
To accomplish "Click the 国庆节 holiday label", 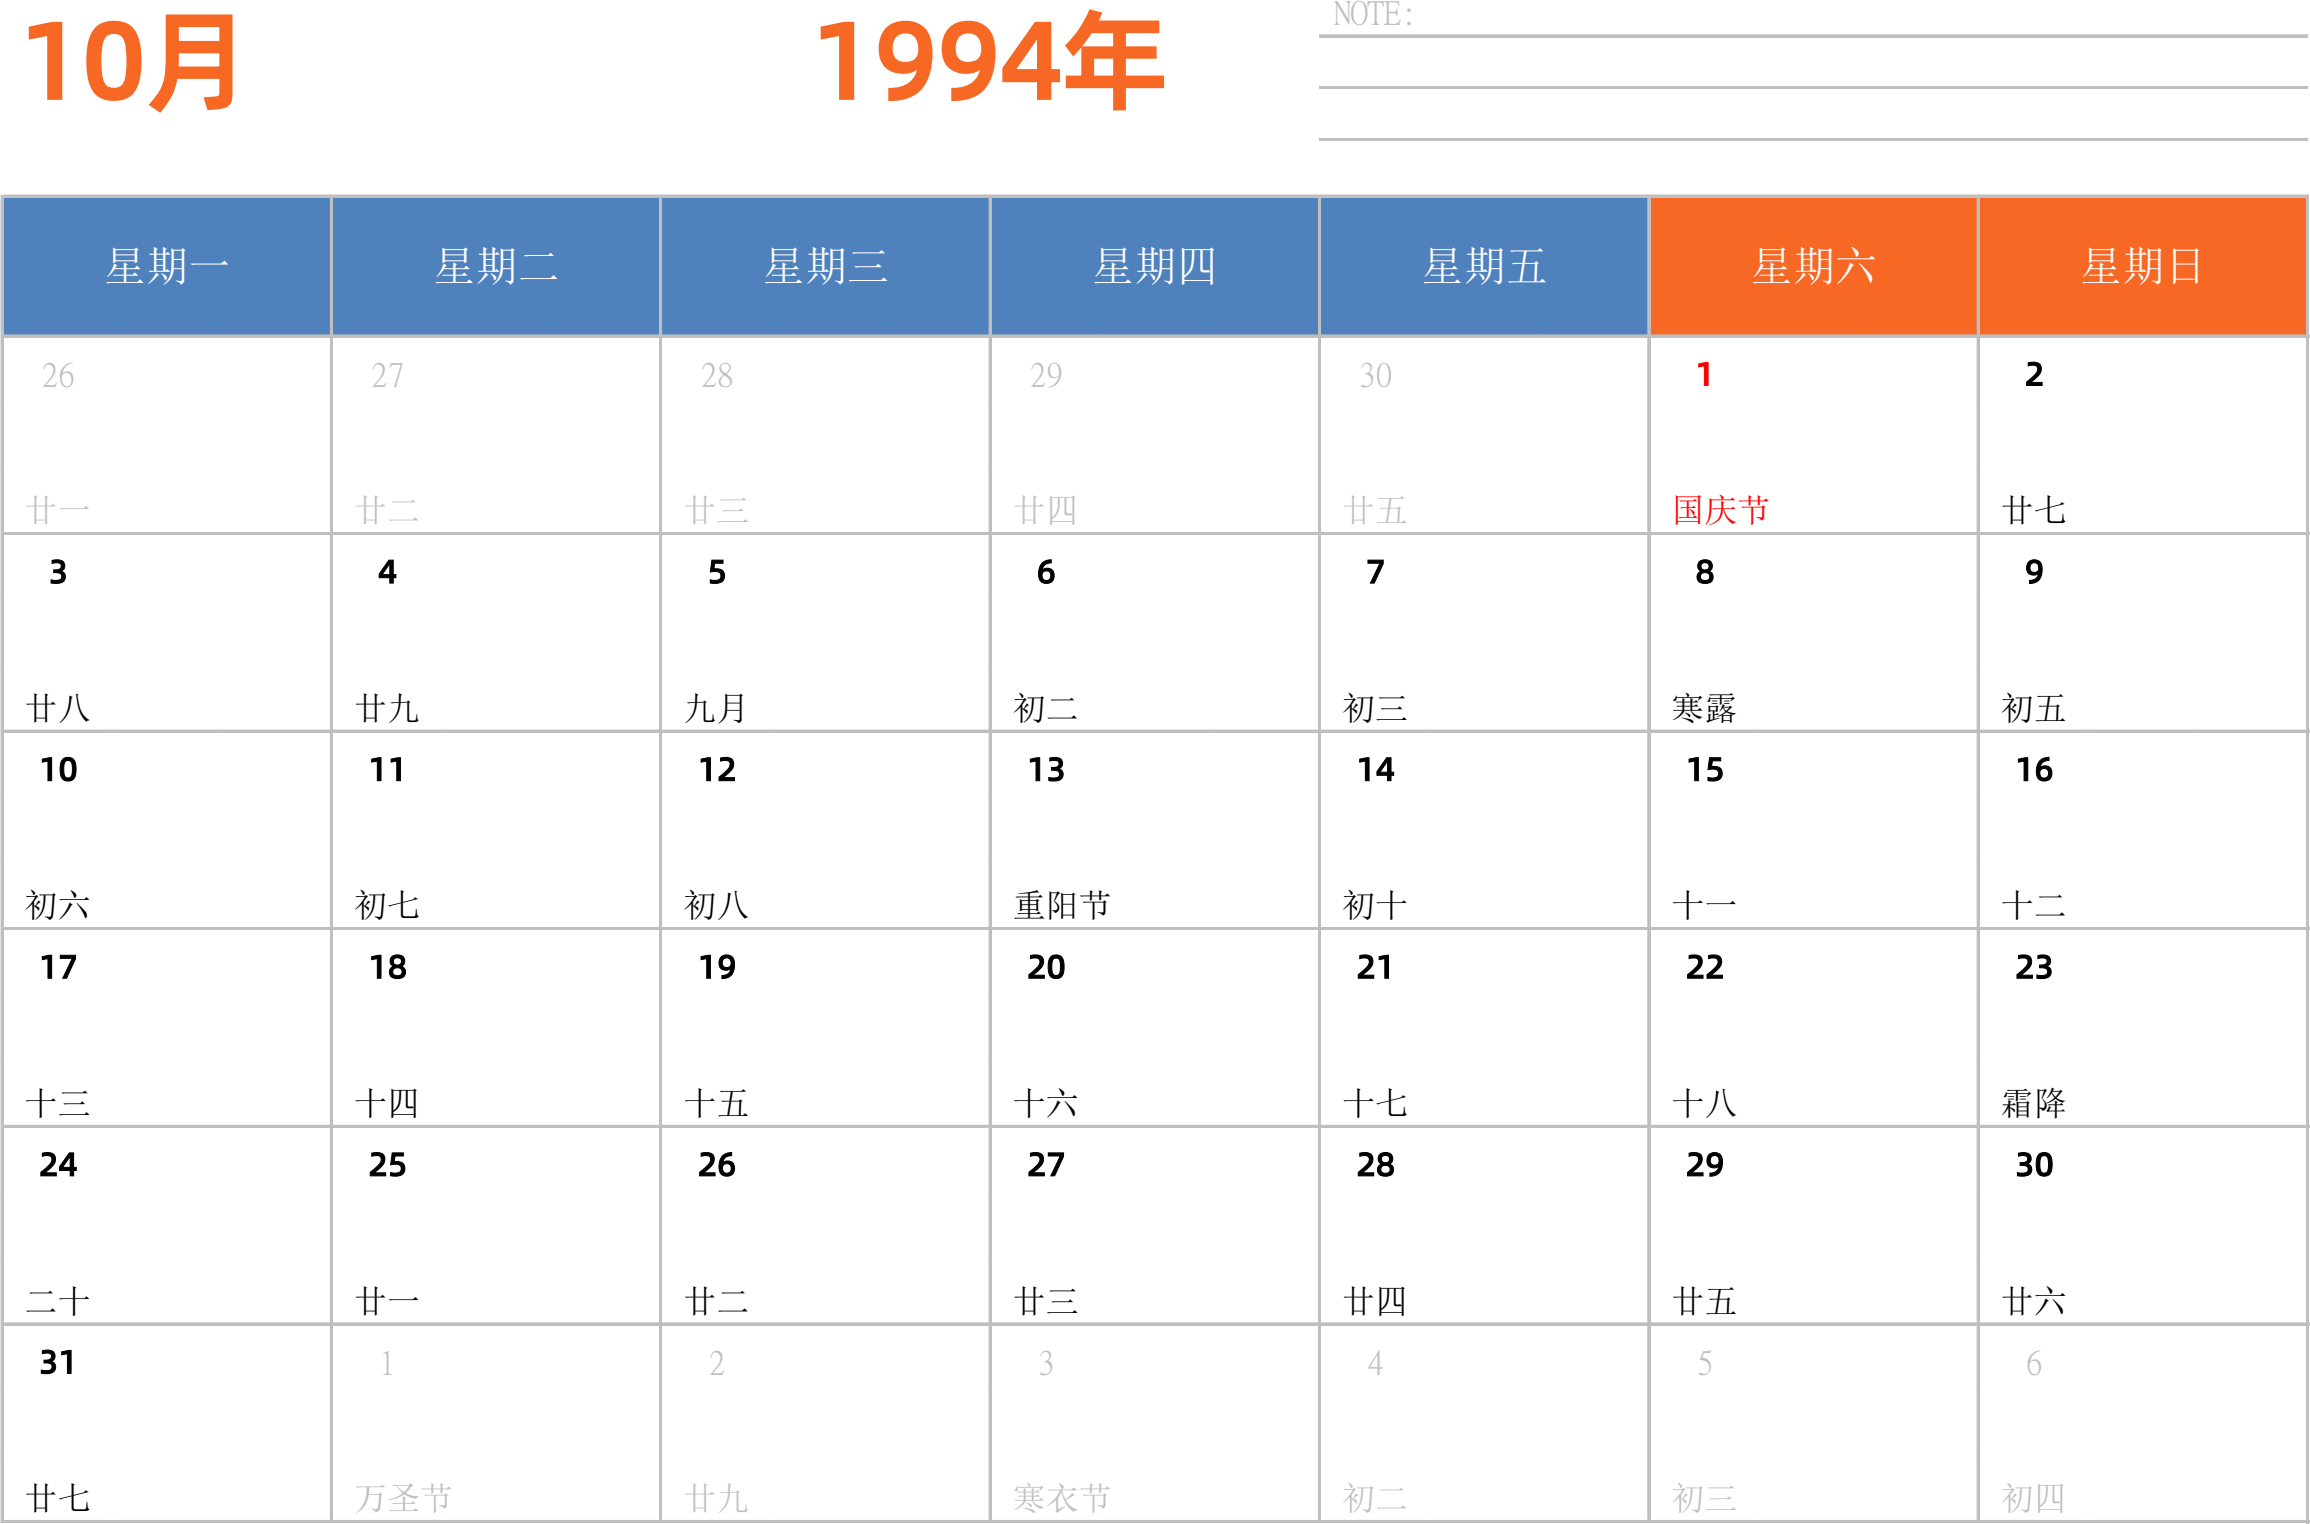I will pos(1721,510).
